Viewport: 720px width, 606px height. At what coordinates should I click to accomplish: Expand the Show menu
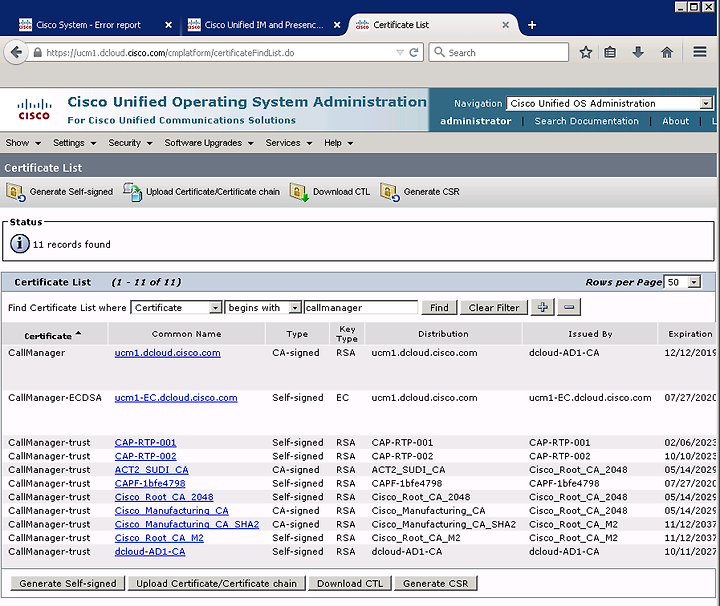[x=23, y=143]
